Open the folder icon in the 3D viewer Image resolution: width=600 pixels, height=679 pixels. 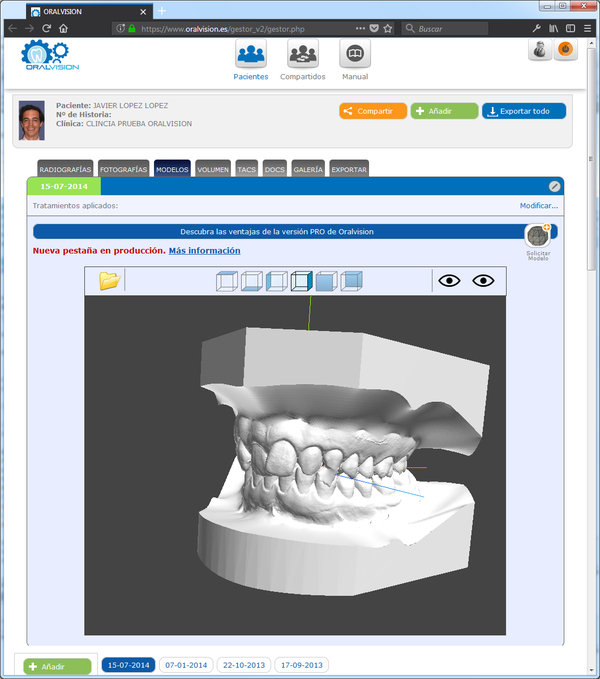click(109, 281)
